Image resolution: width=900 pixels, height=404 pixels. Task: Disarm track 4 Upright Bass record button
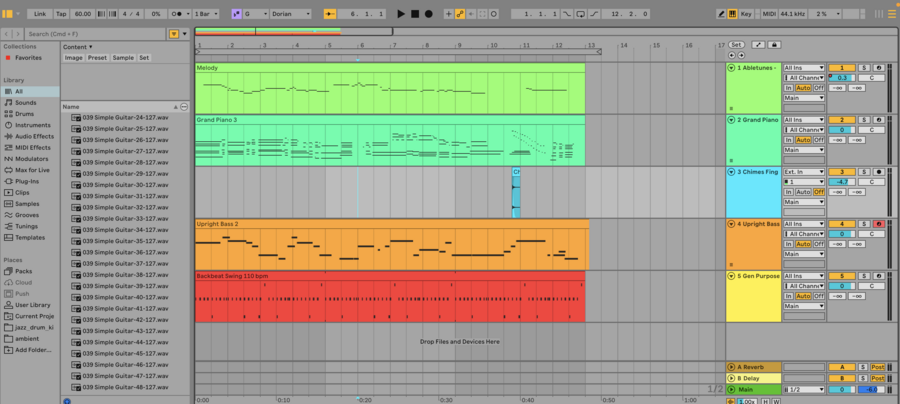coord(878,224)
